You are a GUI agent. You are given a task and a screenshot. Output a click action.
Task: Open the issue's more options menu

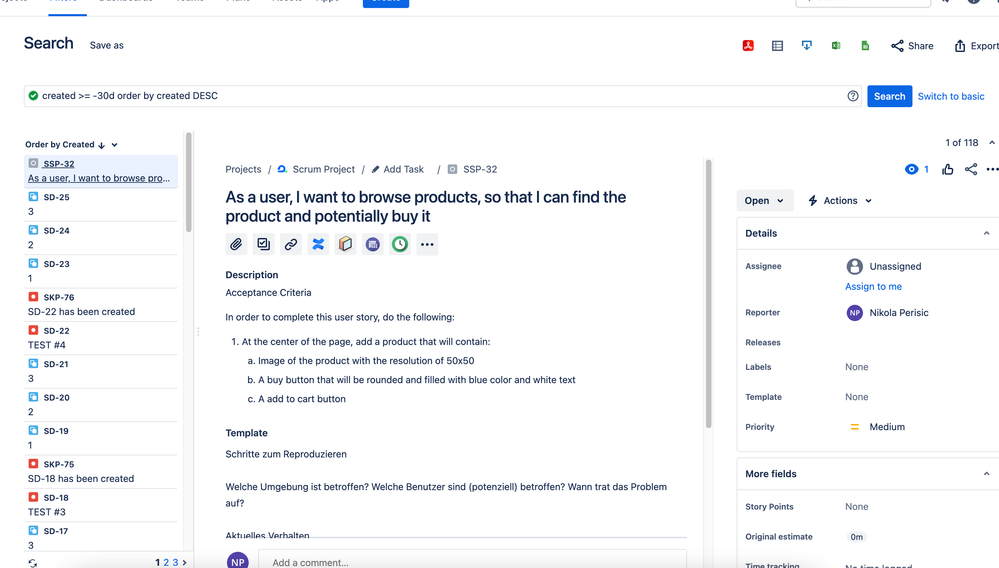[992, 169]
